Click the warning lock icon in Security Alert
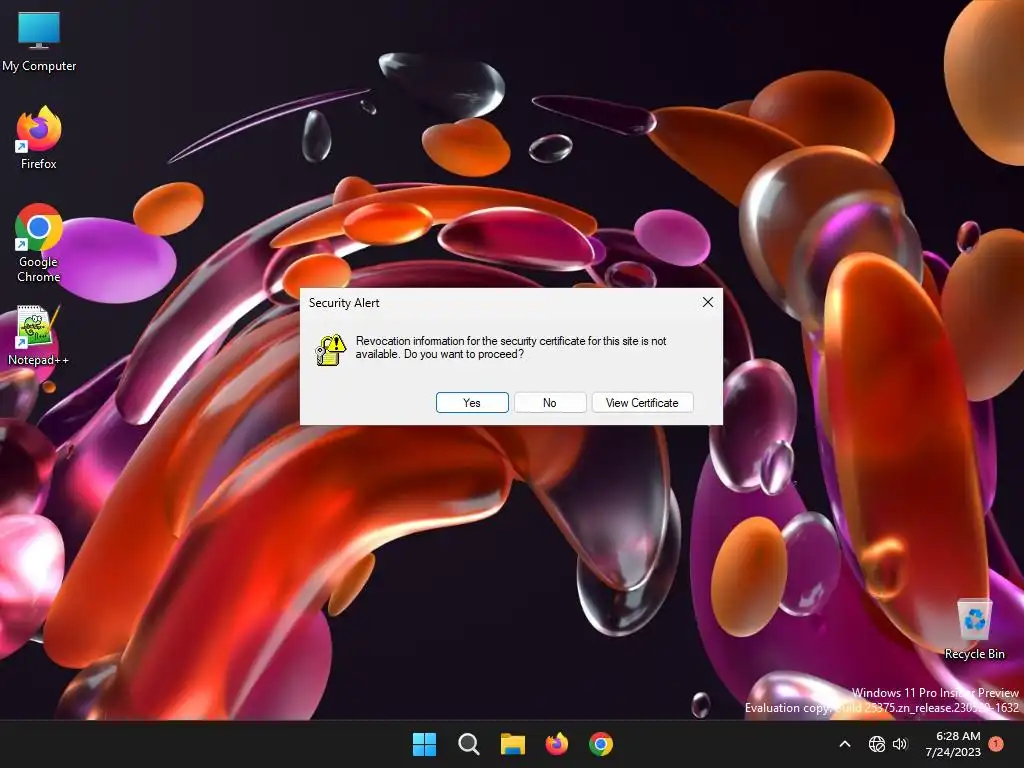 331,349
